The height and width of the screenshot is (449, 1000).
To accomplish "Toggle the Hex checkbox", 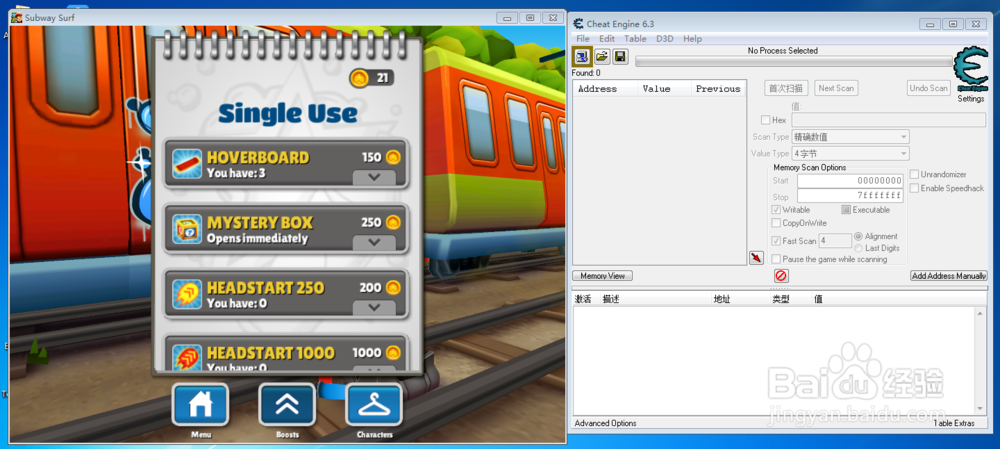I will 765,120.
